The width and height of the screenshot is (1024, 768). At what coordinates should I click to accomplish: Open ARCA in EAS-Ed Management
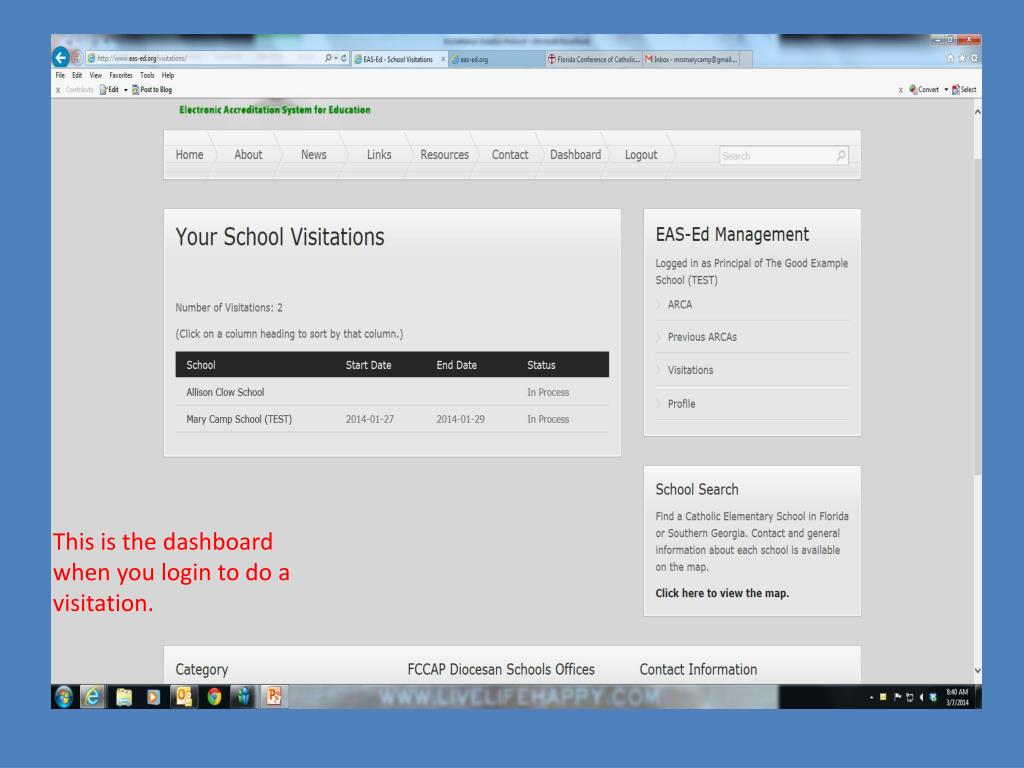pos(679,304)
